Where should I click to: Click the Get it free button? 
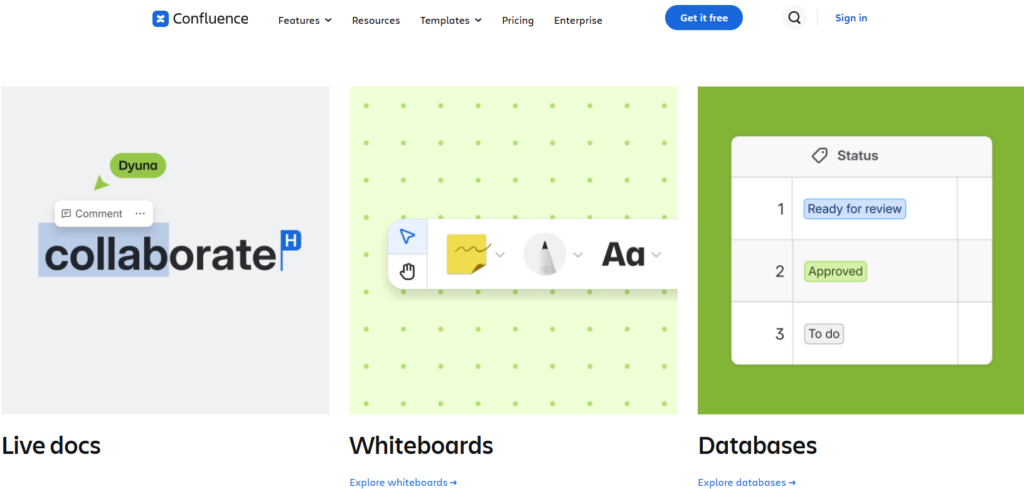click(704, 18)
